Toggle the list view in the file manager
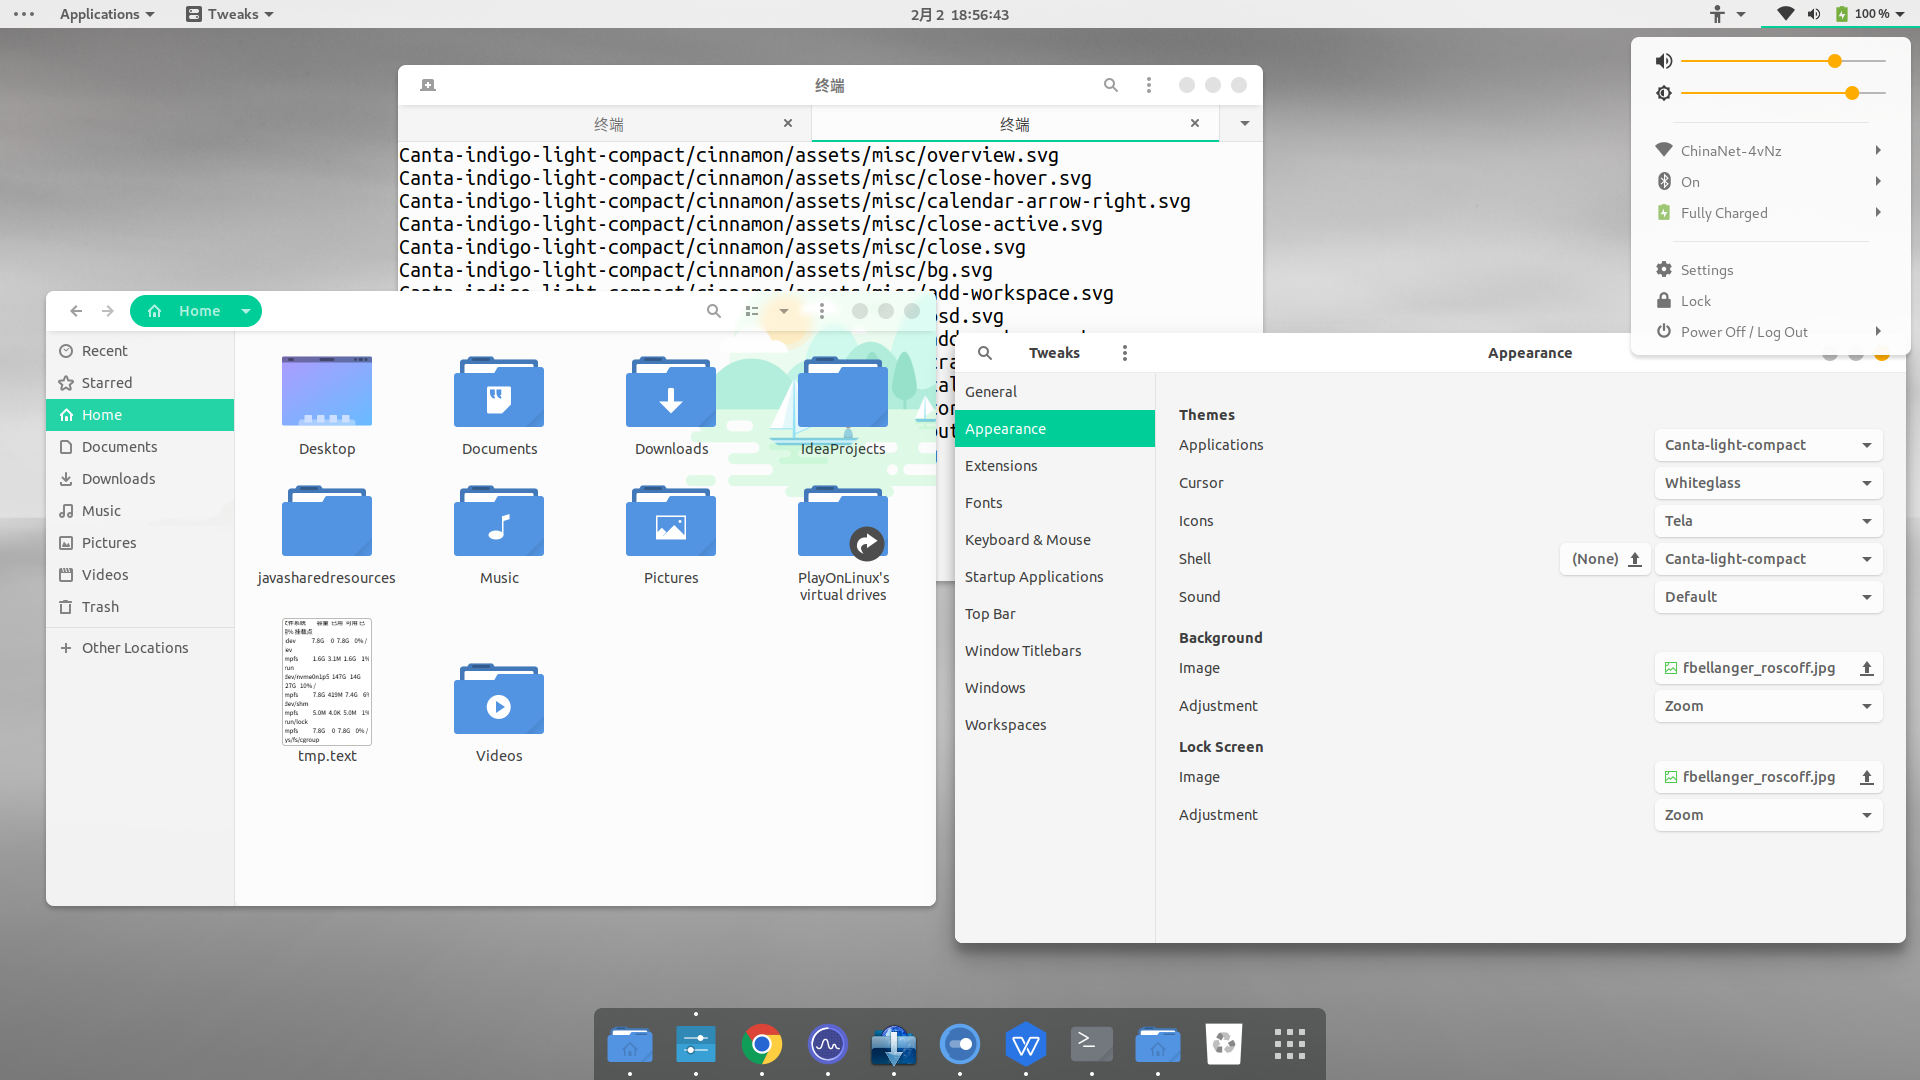1920x1080 pixels. tap(752, 311)
